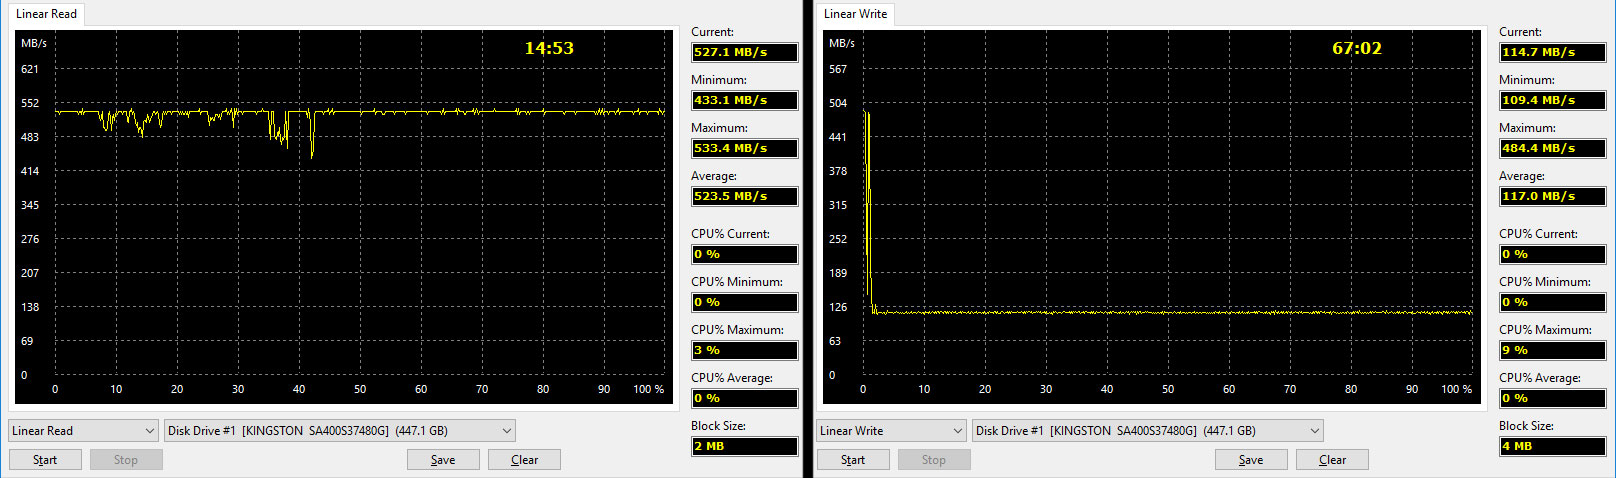Click the 9 % CPU maximum write value
The height and width of the screenshot is (478, 1616).
point(1553,350)
